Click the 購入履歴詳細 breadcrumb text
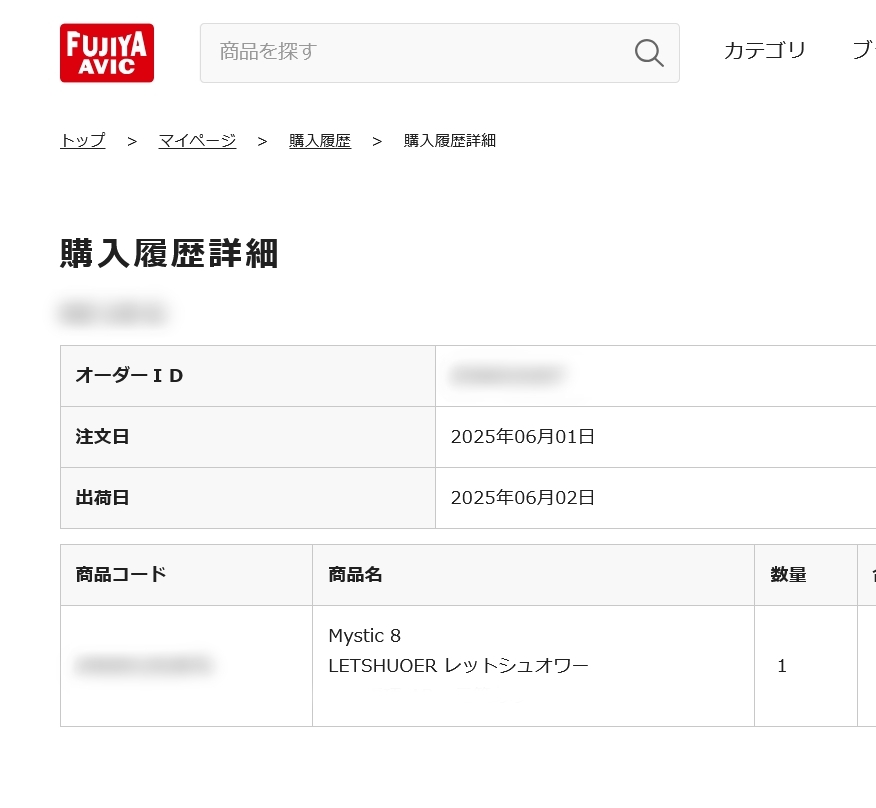This screenshot has height=808, width=876. point(450,141)
